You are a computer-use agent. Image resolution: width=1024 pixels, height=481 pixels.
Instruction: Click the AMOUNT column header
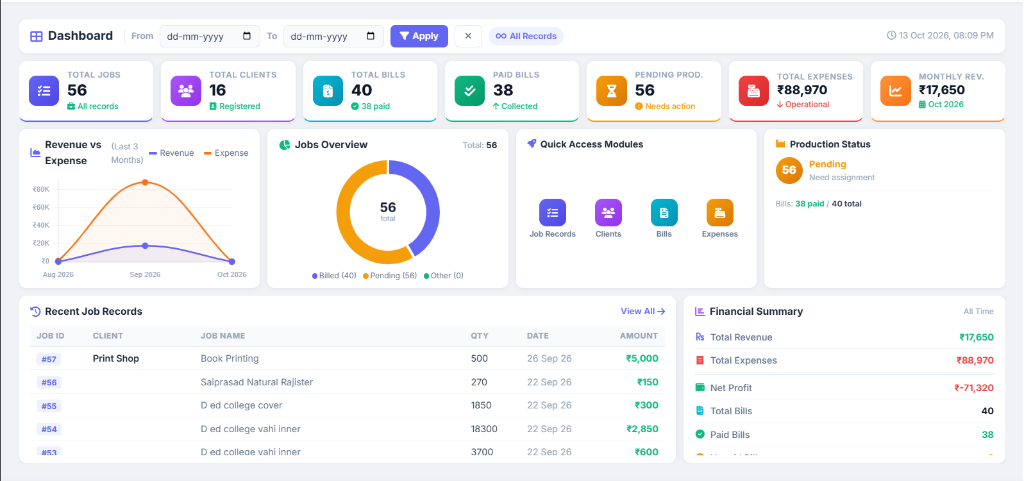pos(639,336)
